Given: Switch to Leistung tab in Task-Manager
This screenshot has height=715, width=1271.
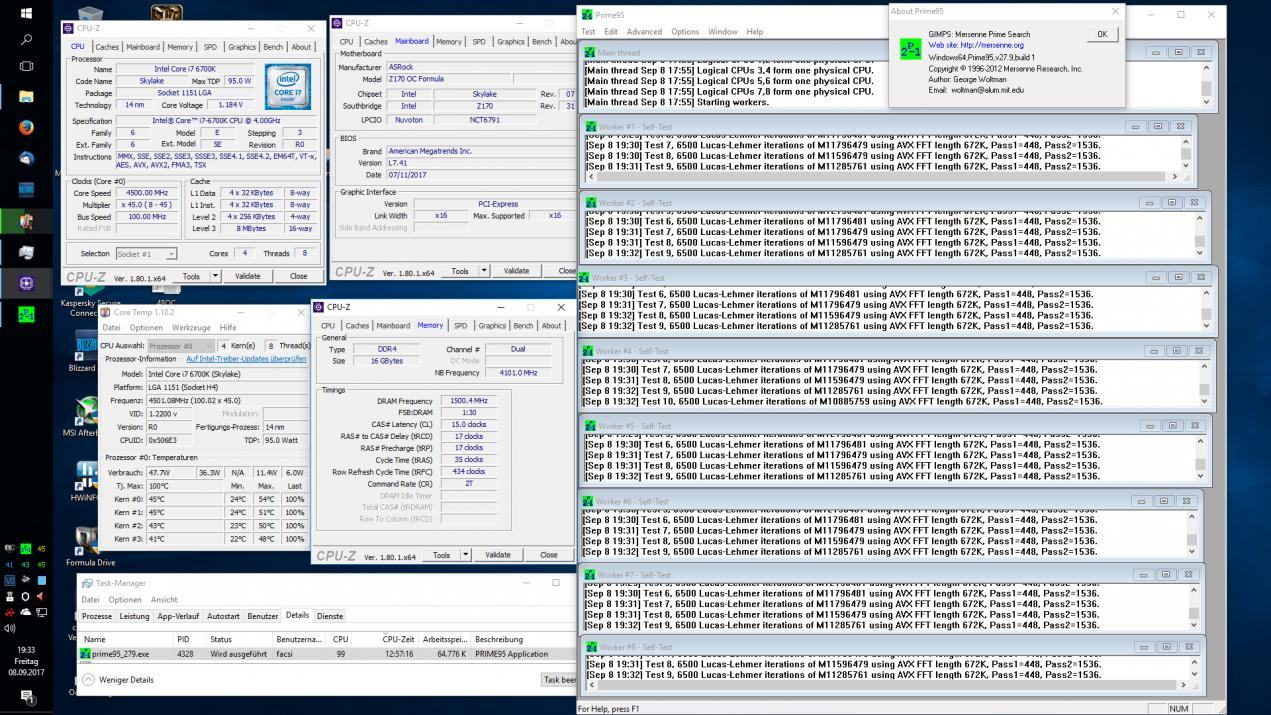Looking at the screenshot, I should [x=134, y=616].
